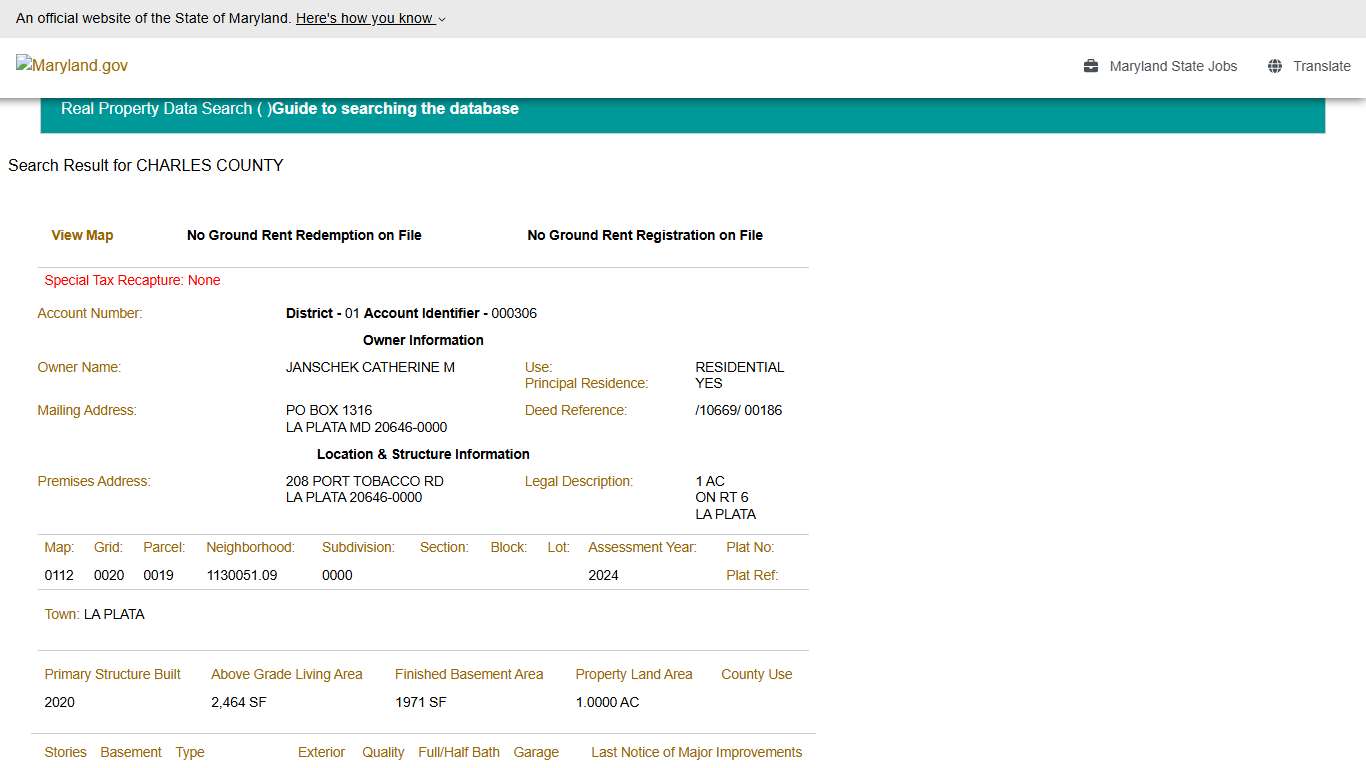Click the Special Tax Recapture None text
1366x768 pixels.
pyautogui.click(x=132, y=280)
